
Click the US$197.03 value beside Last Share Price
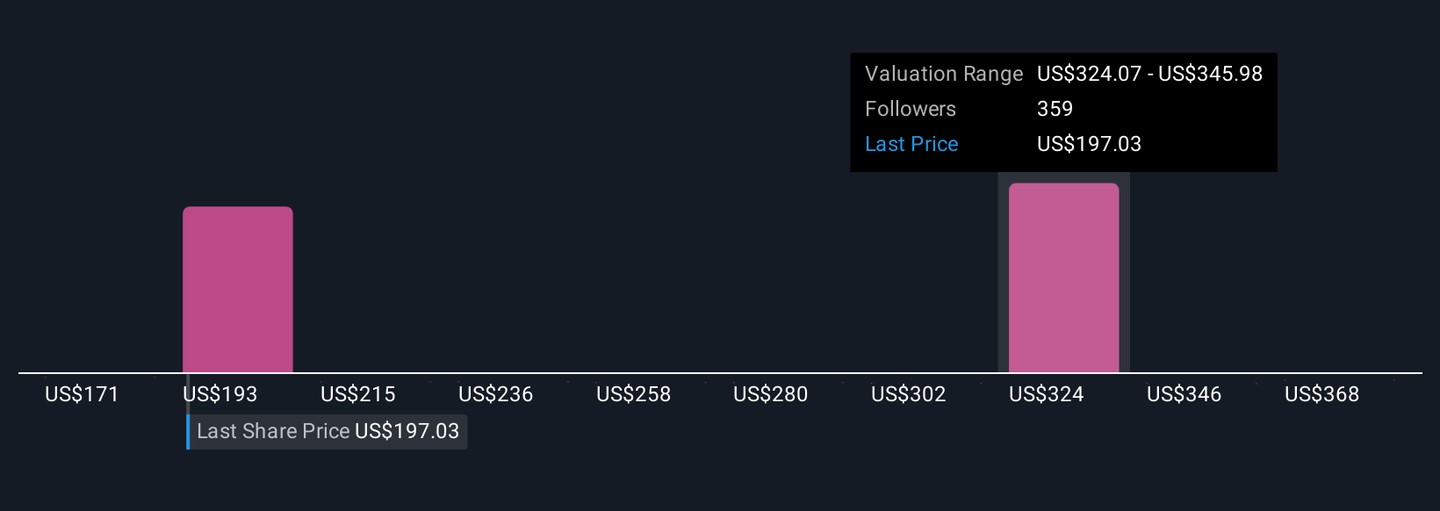tap(407, 431)
